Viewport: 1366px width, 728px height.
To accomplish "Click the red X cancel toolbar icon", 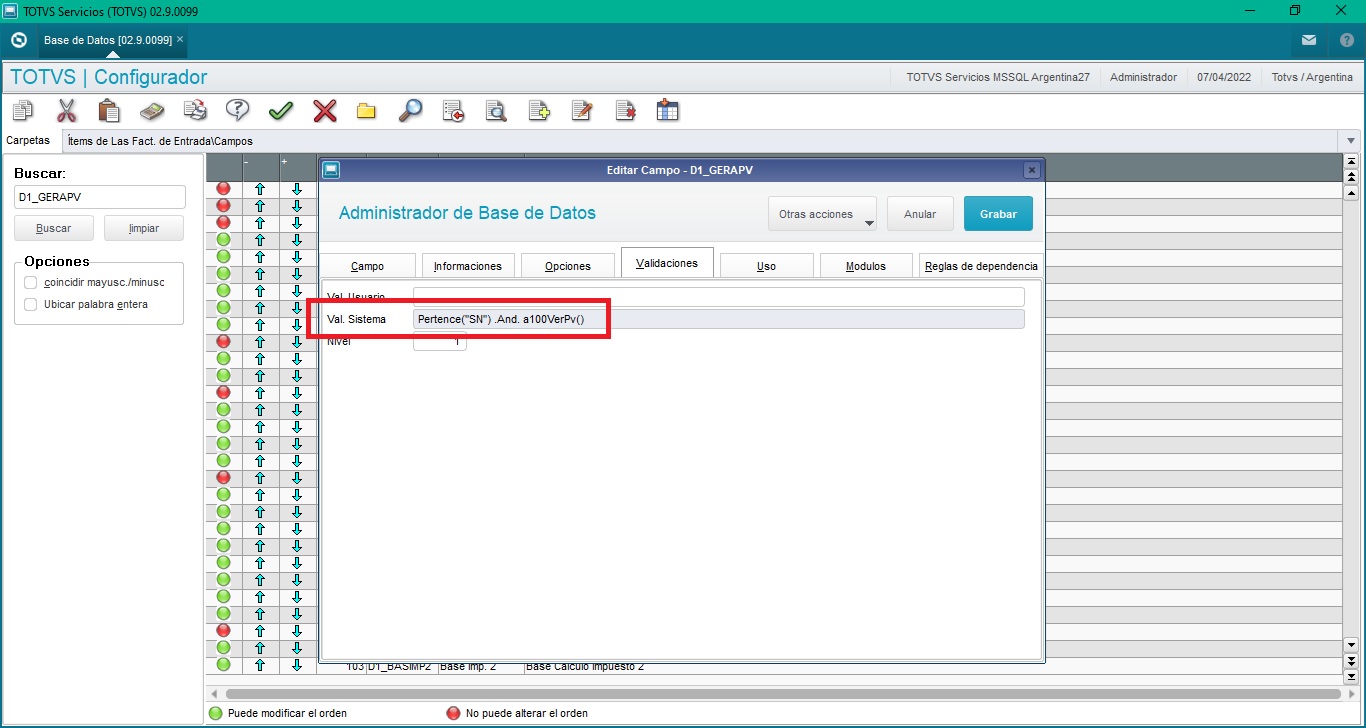I will [x=324, y=110].
